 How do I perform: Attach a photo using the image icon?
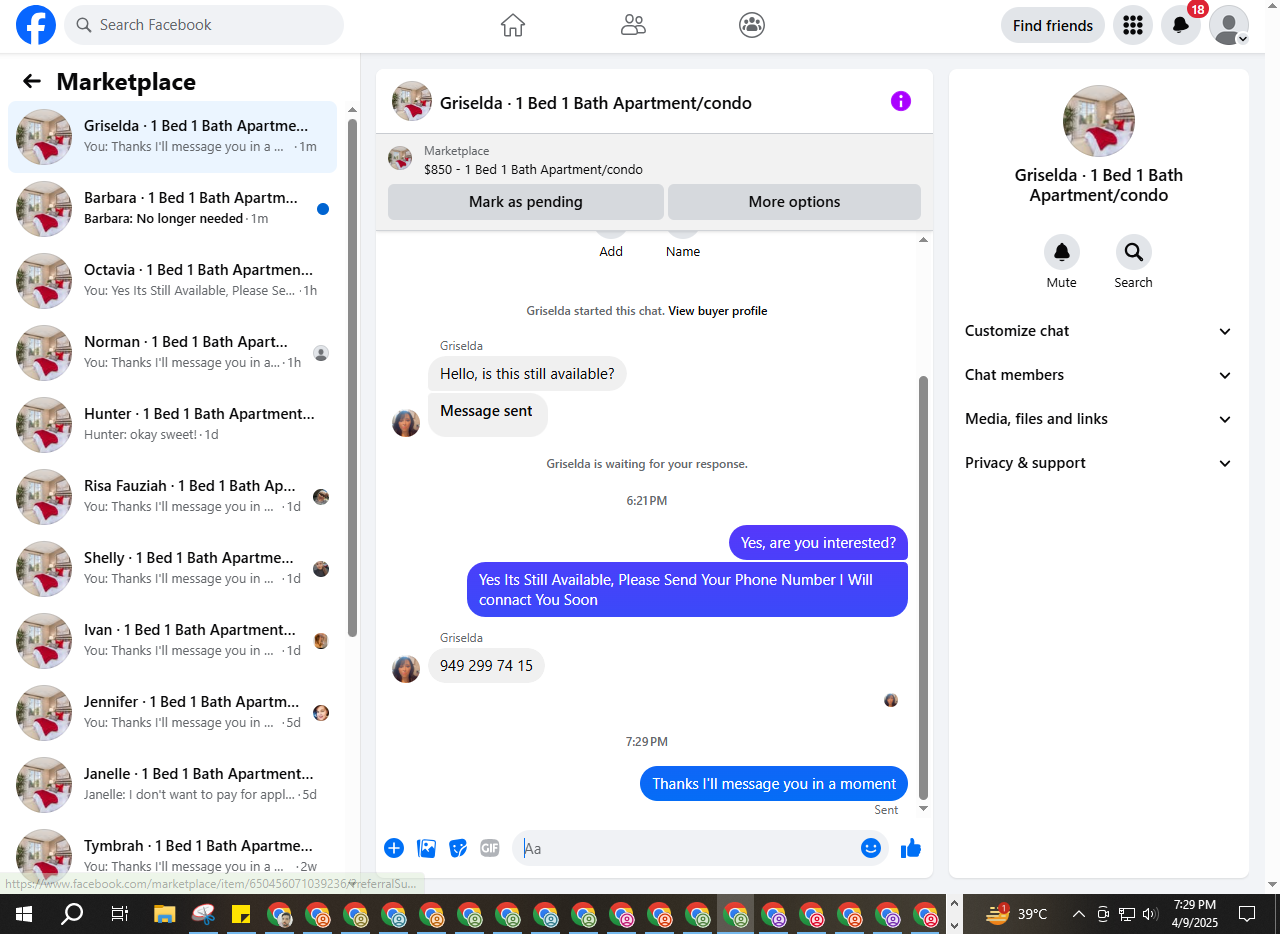click(427, 848)
